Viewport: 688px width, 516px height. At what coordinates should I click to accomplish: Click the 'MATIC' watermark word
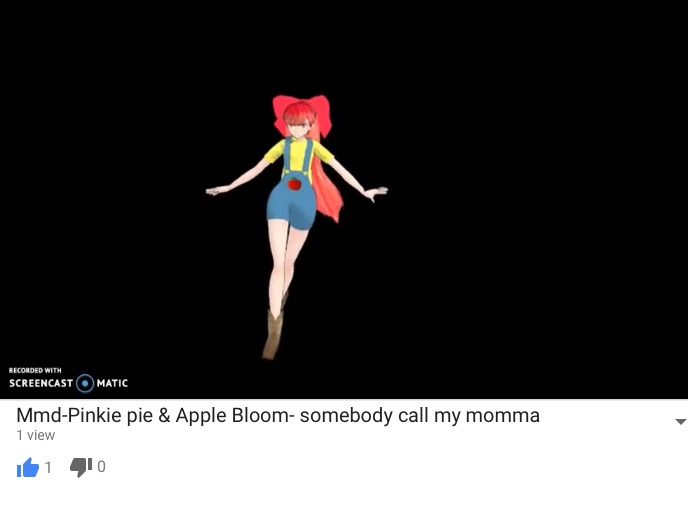pos(112,383)
